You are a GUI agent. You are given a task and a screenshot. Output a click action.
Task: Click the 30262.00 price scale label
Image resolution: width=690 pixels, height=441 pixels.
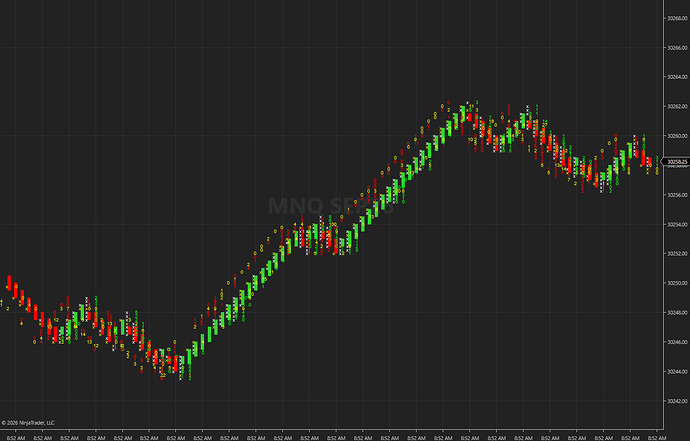point(677,107)
